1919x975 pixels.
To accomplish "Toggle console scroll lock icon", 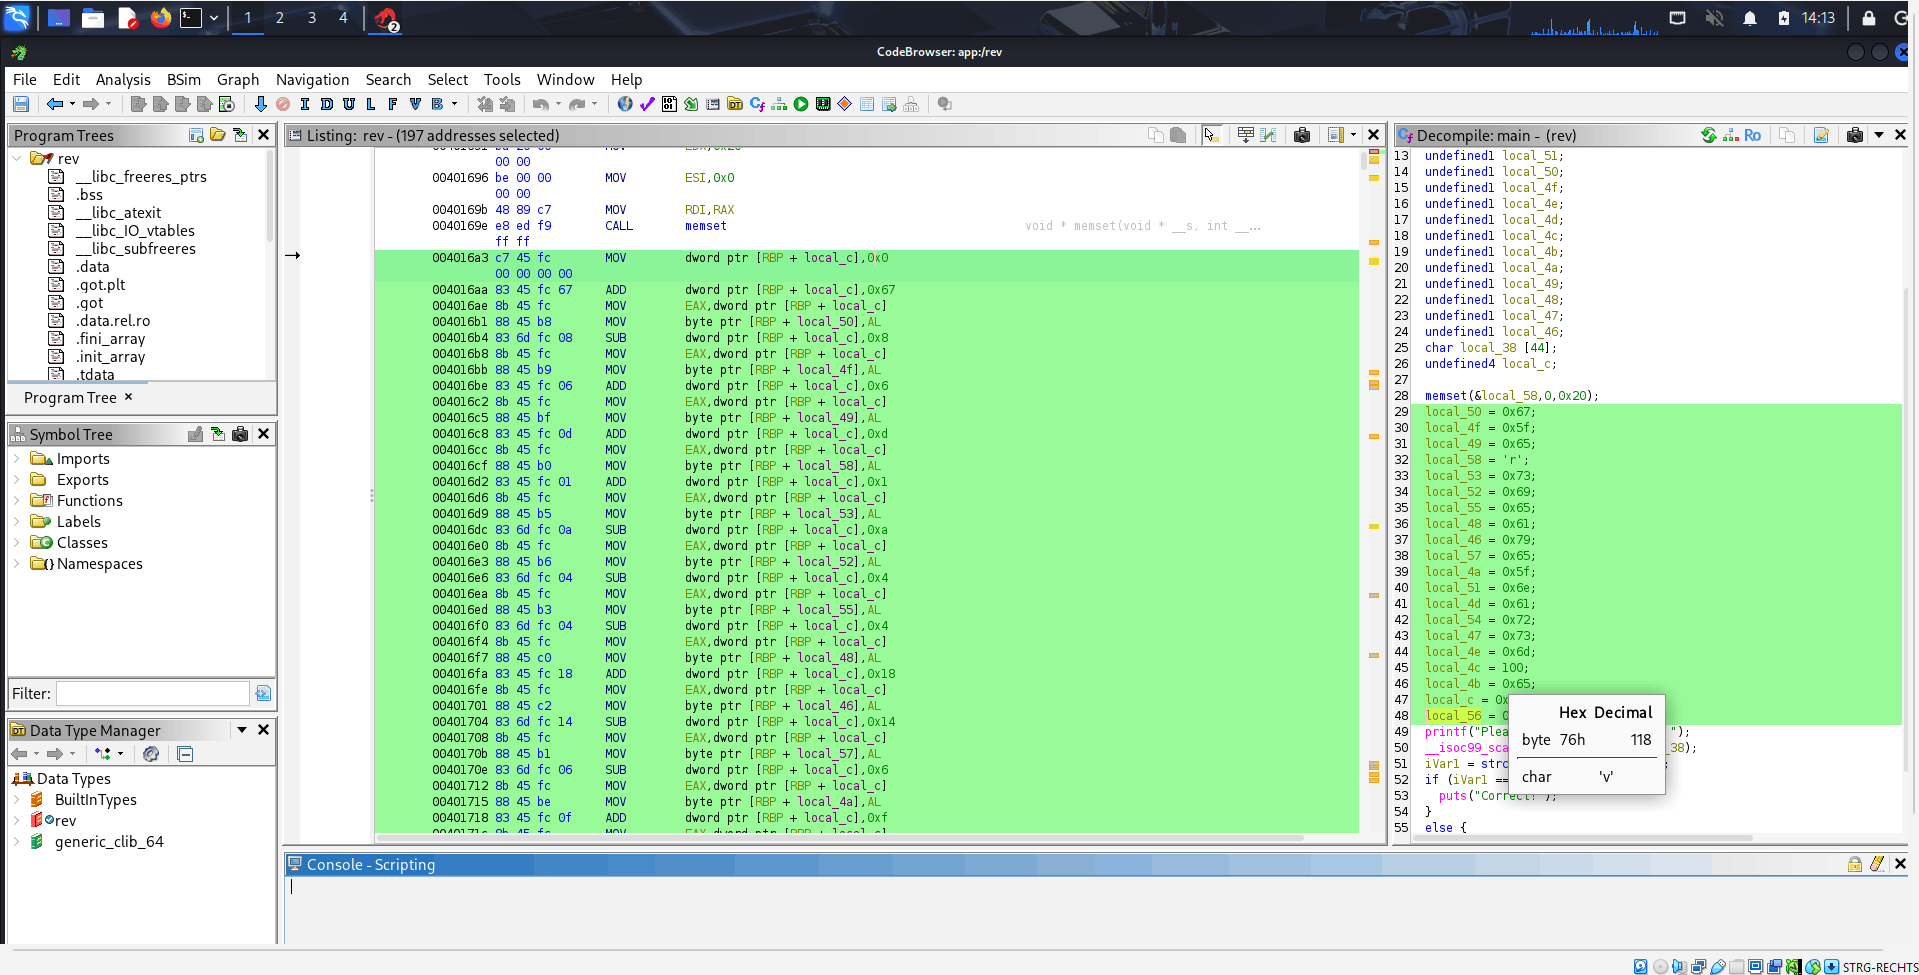I will coord(1855,864).
